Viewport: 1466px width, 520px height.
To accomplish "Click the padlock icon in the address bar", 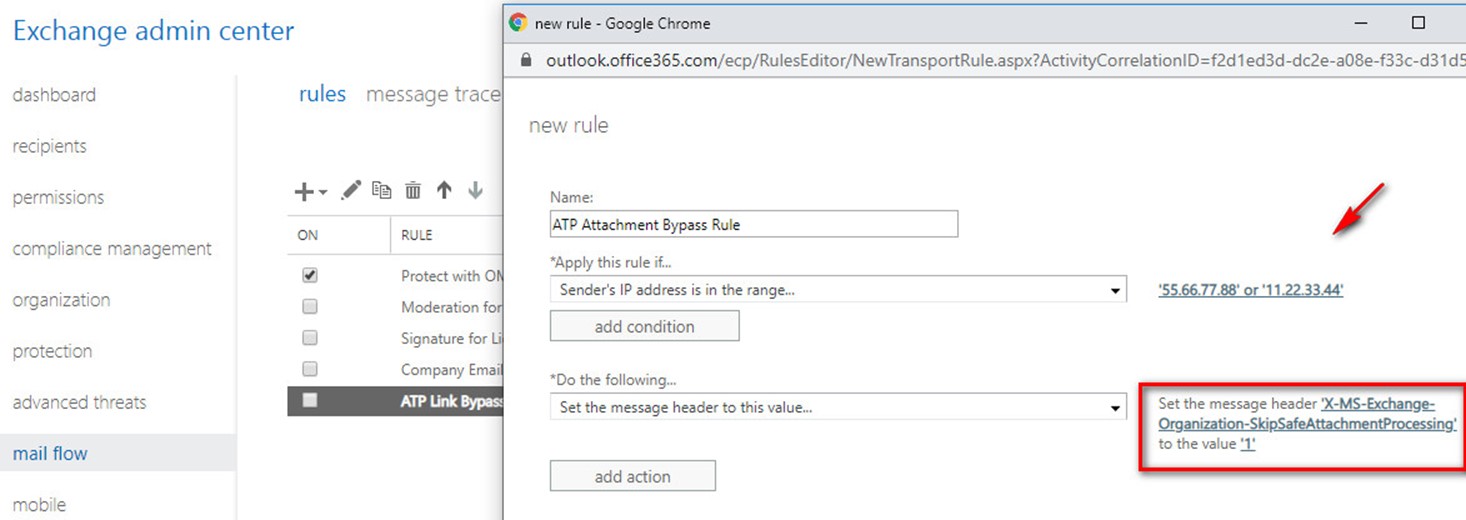I will tap(527, 61).
